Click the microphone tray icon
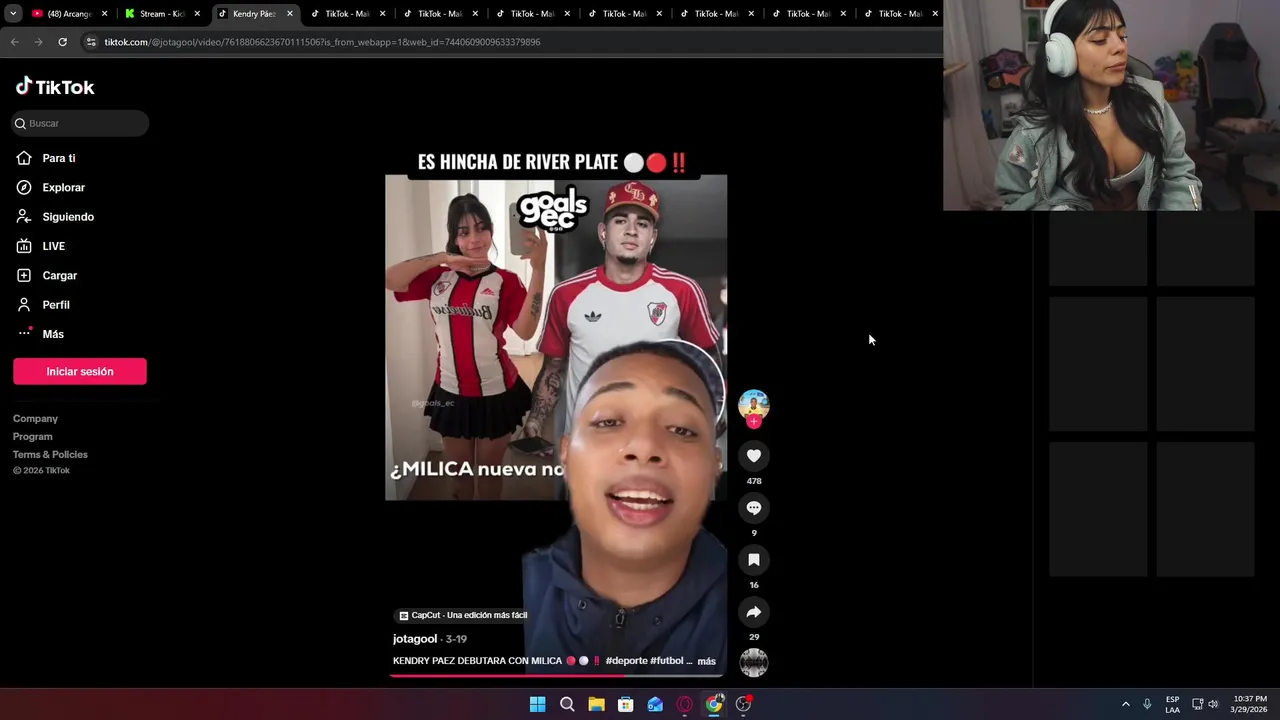The width and height of the screenshot is (1280, 720). point(1147,704)
